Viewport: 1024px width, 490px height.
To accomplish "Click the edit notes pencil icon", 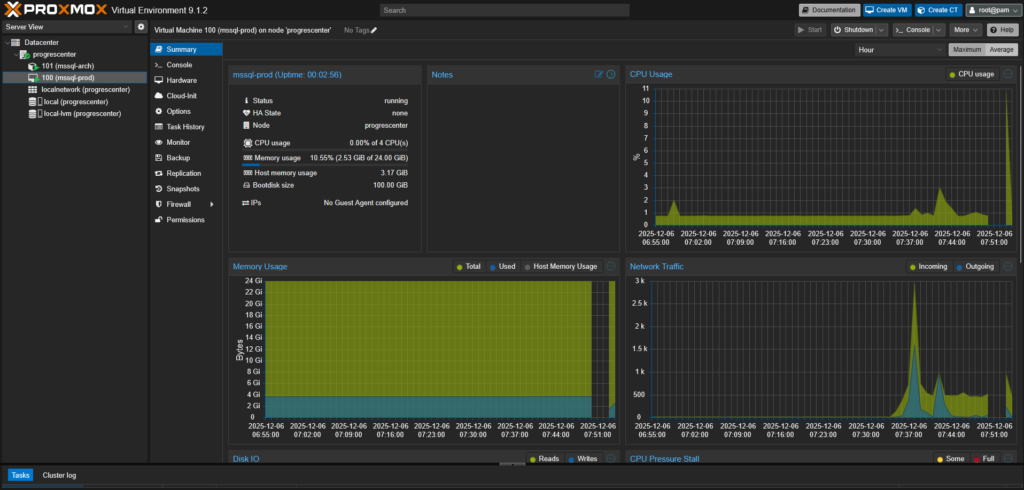I will (599, 74).
